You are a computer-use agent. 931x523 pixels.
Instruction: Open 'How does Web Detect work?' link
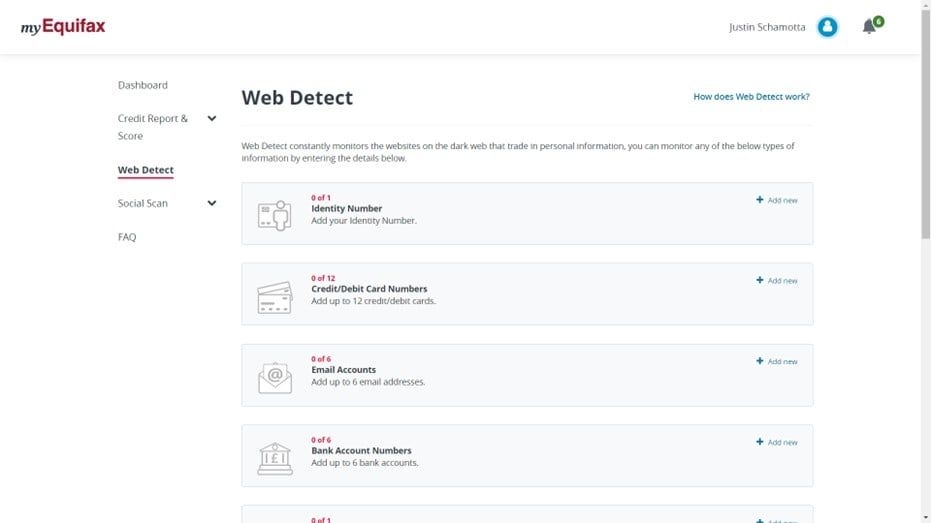751,97
